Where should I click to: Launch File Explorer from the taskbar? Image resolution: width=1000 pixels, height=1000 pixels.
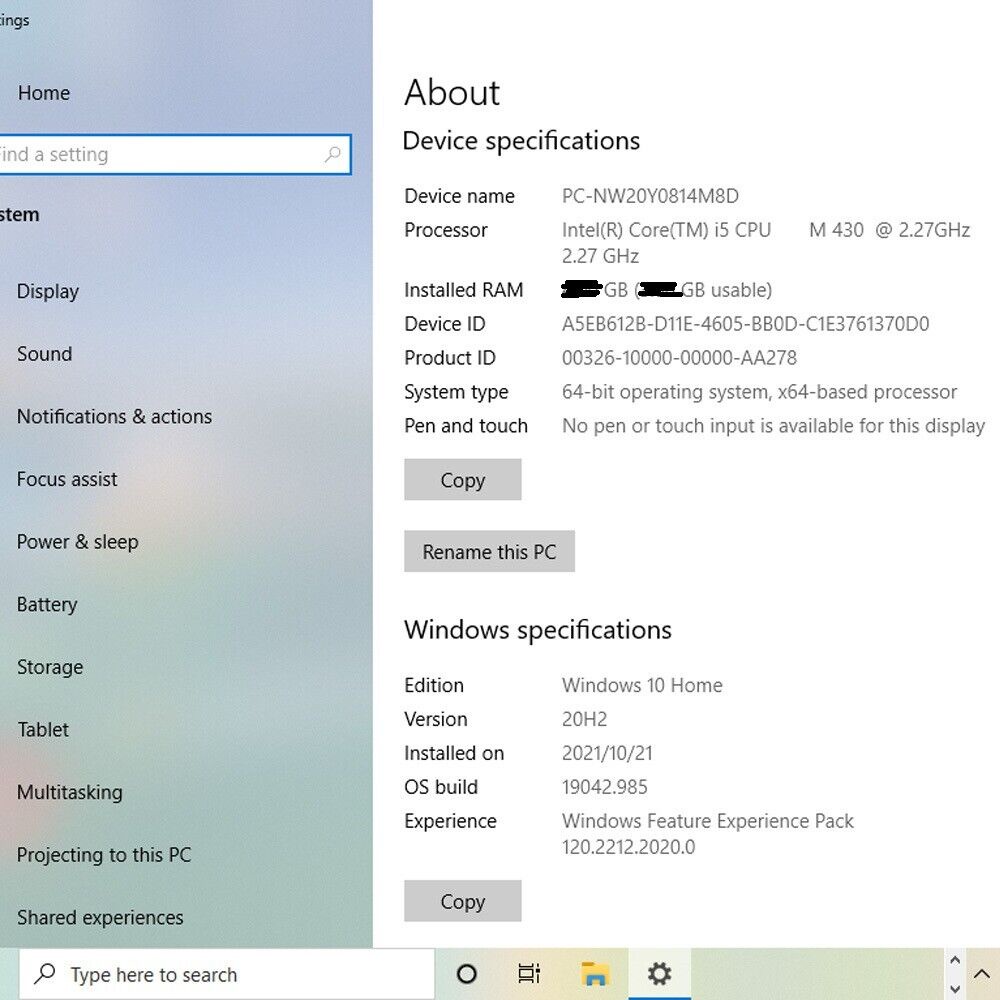[x=594, y=974]
